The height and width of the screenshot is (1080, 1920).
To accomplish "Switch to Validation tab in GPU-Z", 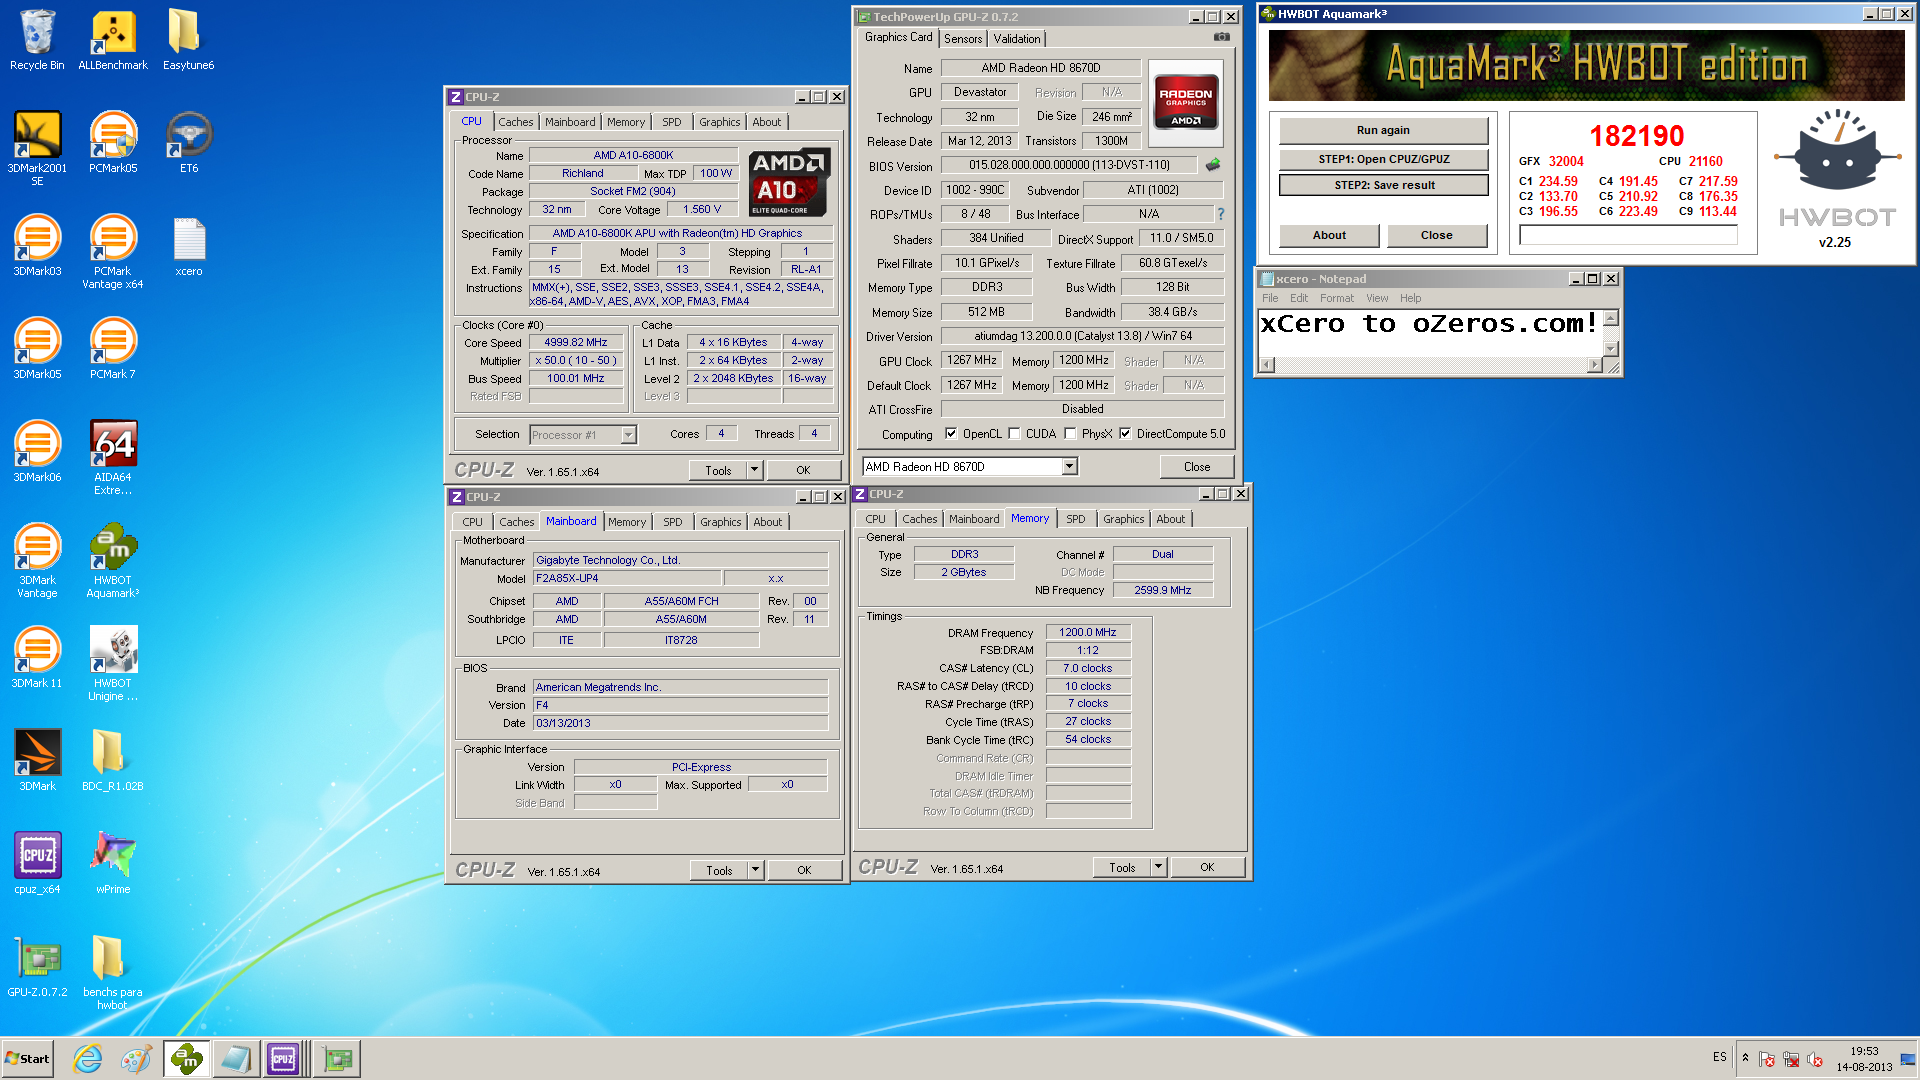I will [1017, 39].
